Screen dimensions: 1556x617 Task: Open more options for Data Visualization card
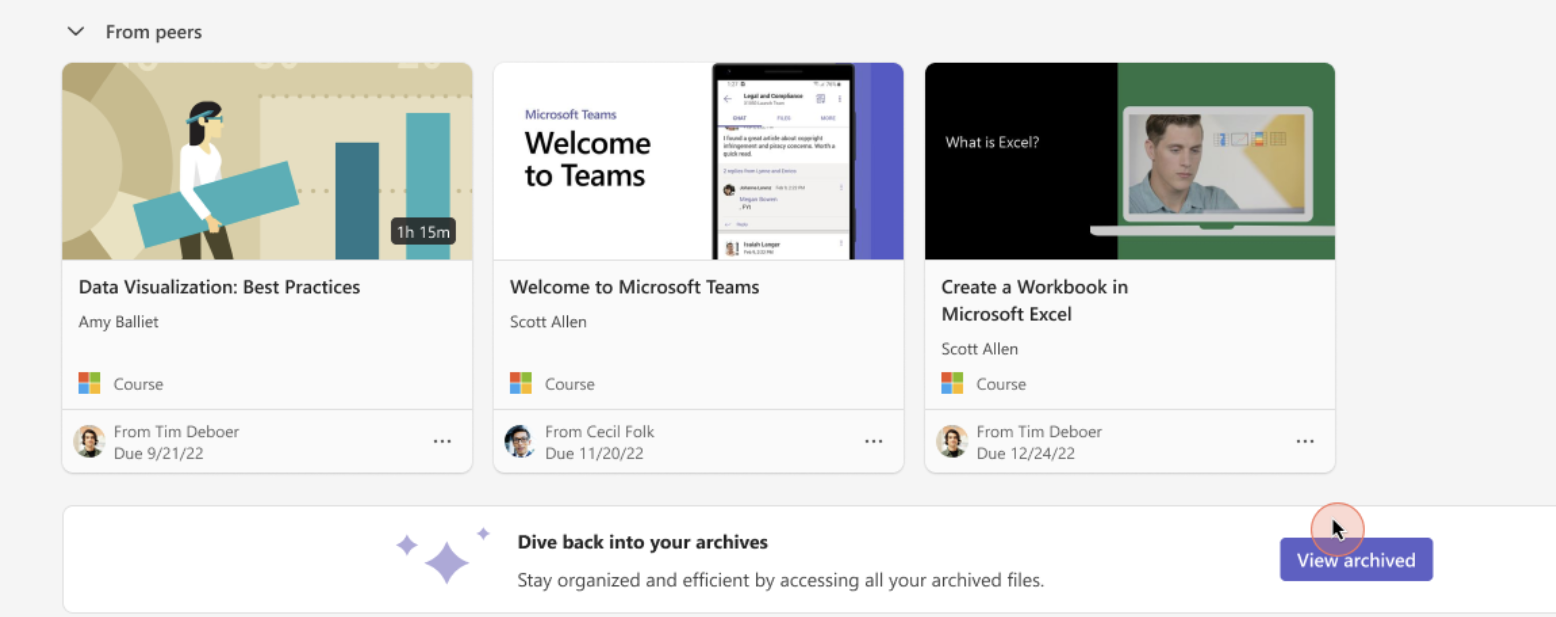(442, 441)
